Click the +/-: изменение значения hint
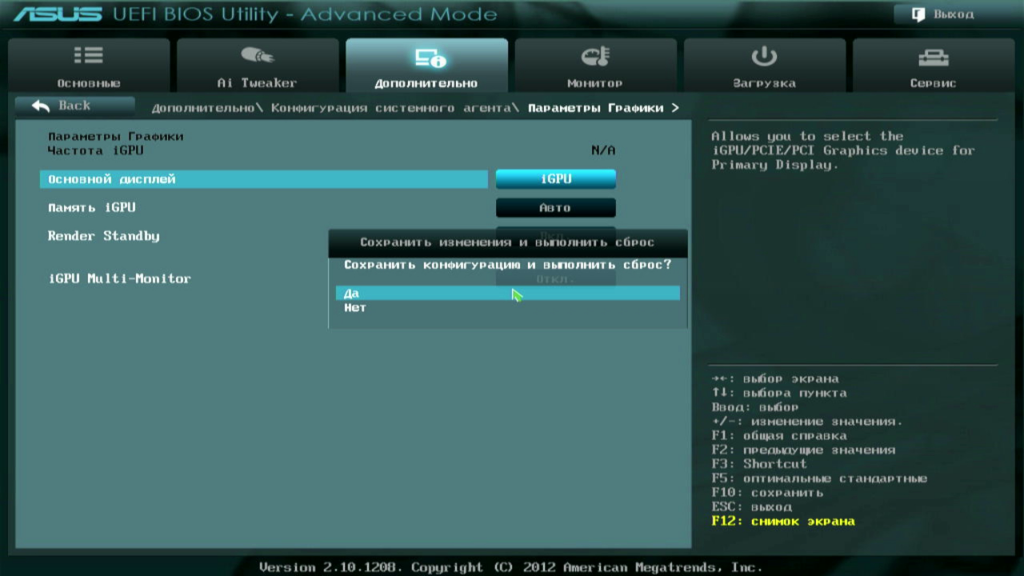 click(x=807, y=422)
